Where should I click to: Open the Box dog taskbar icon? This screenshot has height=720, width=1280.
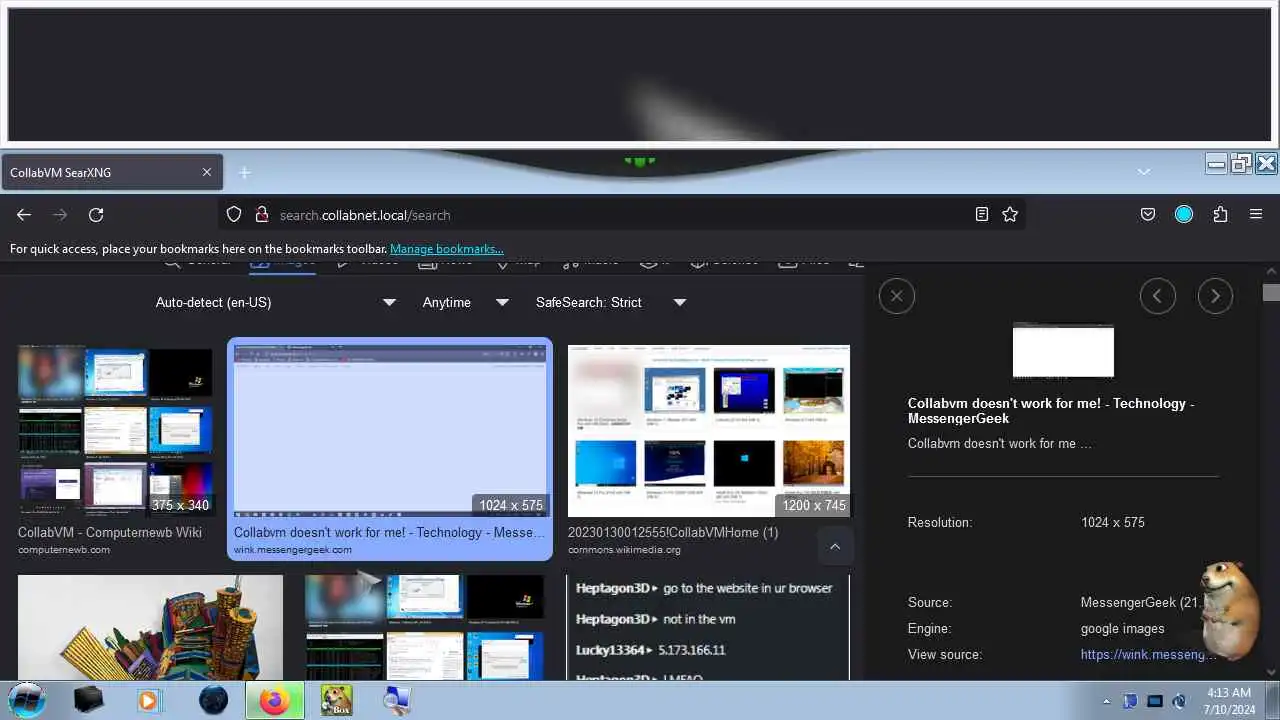[x=336, y=700]
